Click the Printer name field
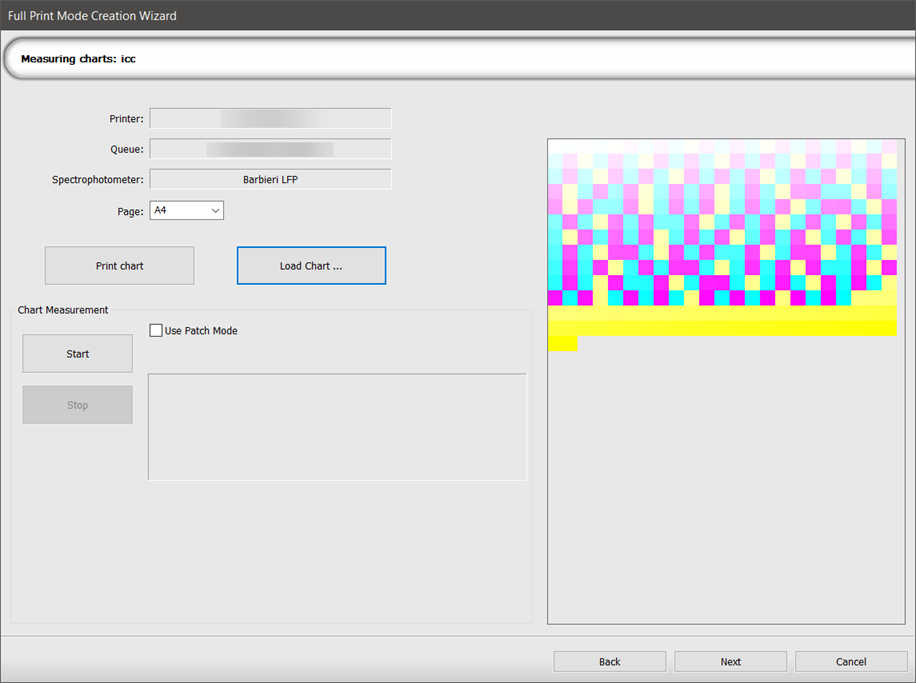This screenshot has height=683, width=916. (270, 118)
